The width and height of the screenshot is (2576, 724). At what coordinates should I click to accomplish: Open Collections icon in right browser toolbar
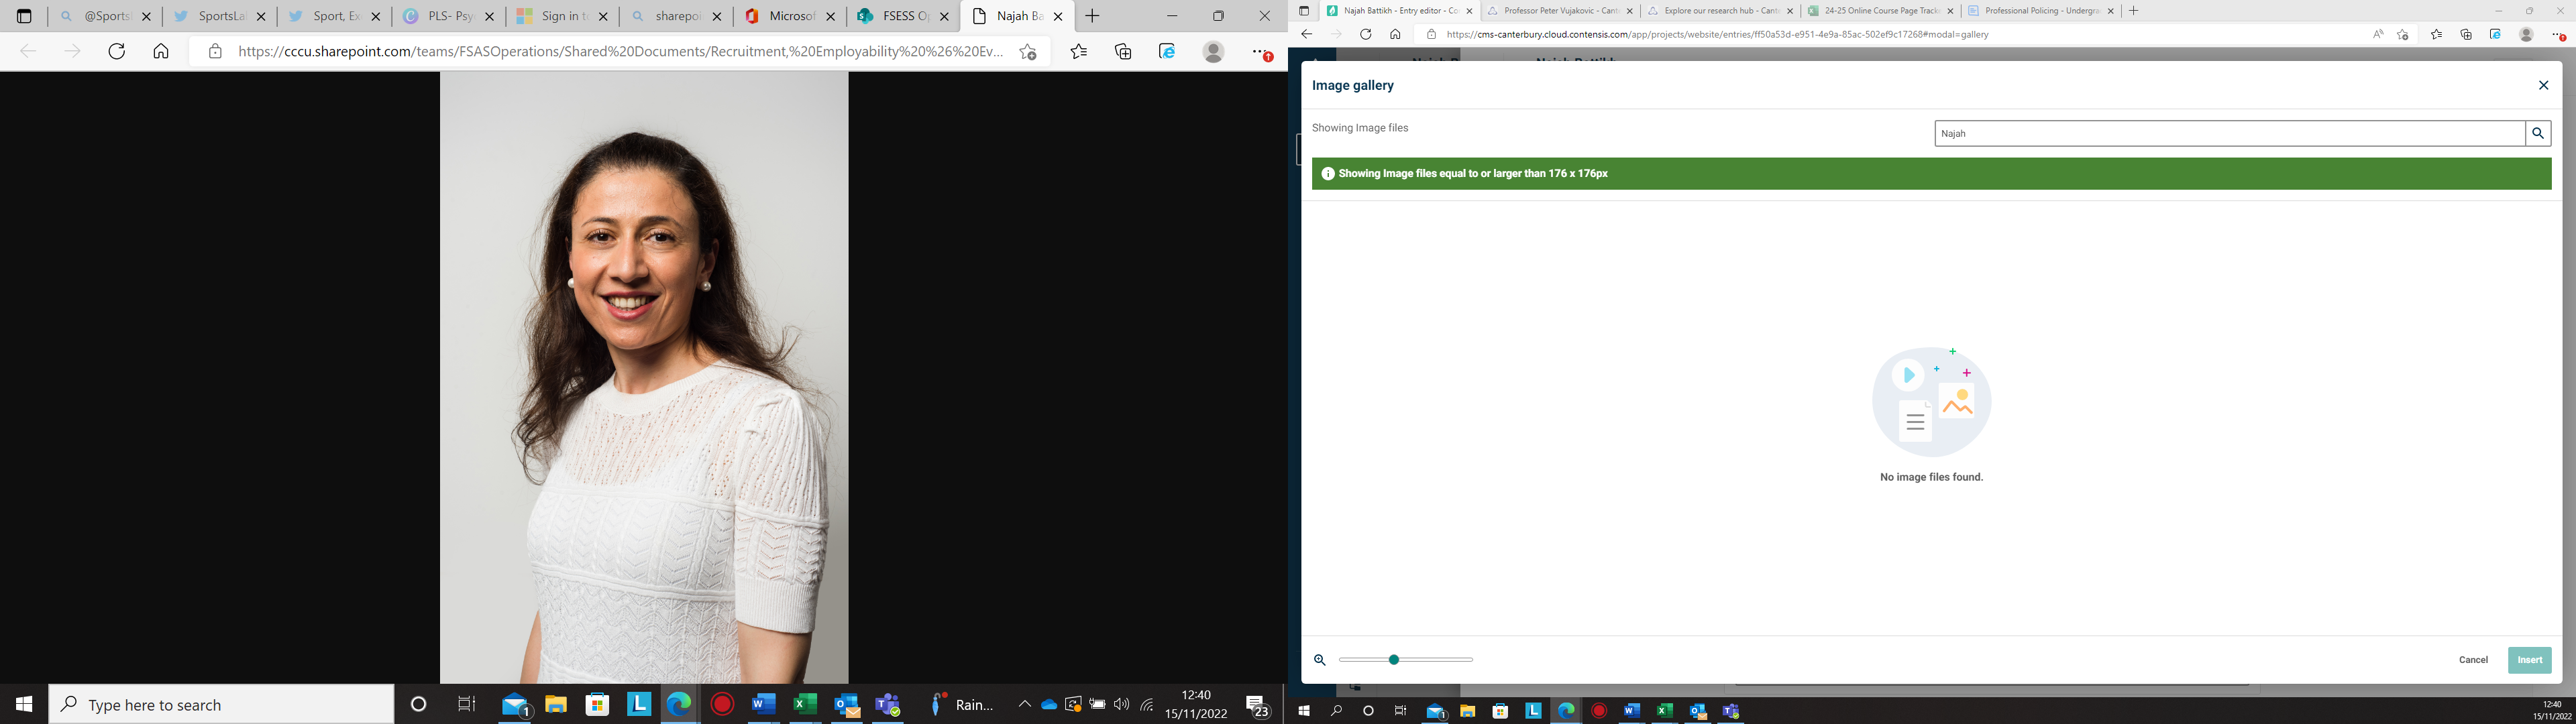click(x=2466, y=34)
